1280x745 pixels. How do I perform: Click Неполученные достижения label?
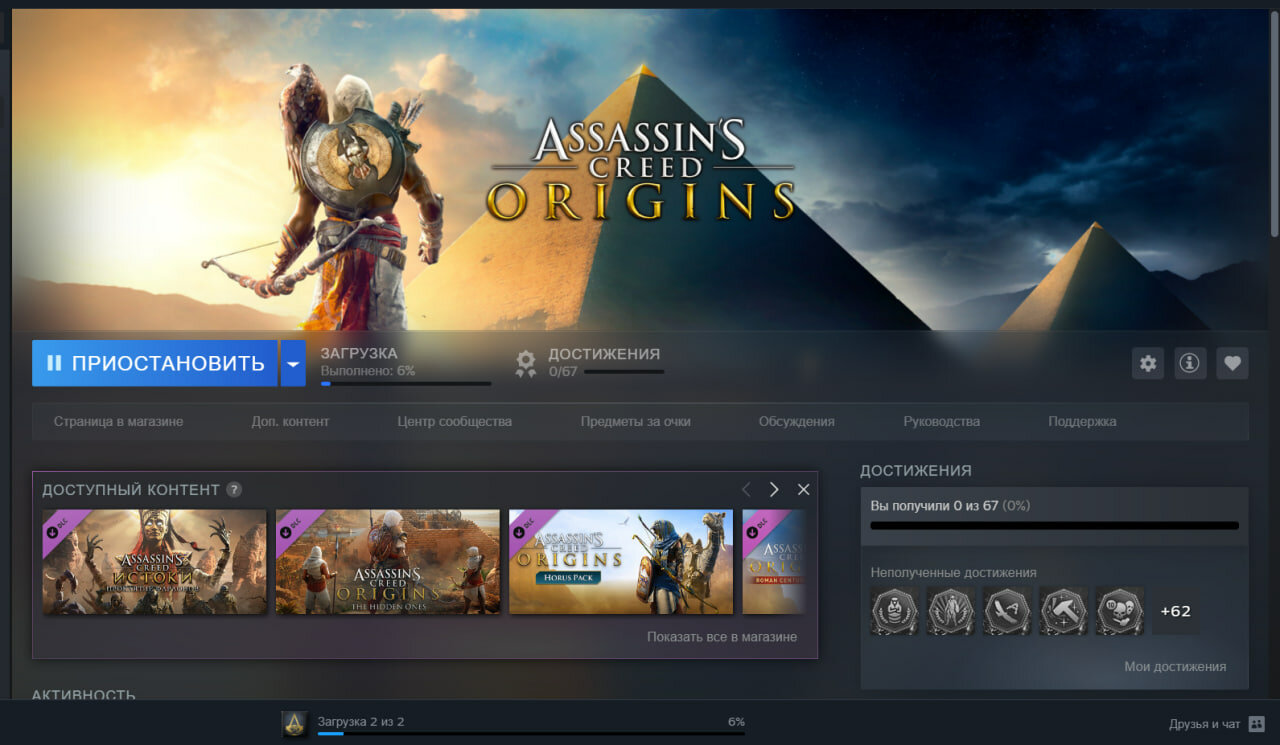pyautogui.click(x=953, y=573)
